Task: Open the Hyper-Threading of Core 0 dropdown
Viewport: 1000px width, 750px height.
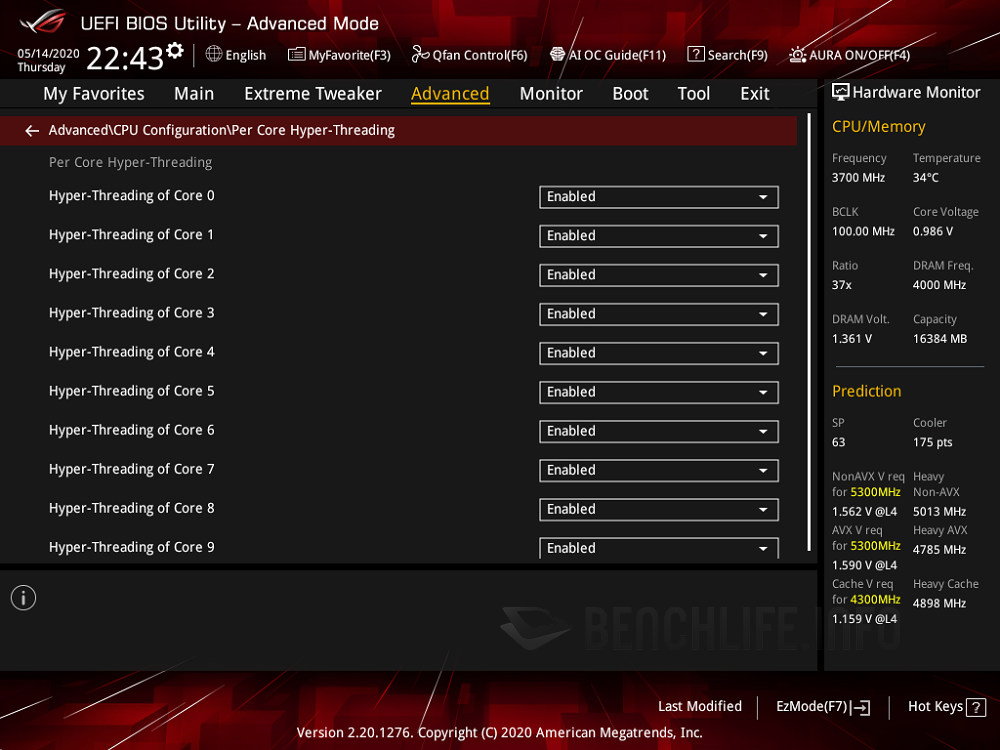Action: click(x=658, y=197)
